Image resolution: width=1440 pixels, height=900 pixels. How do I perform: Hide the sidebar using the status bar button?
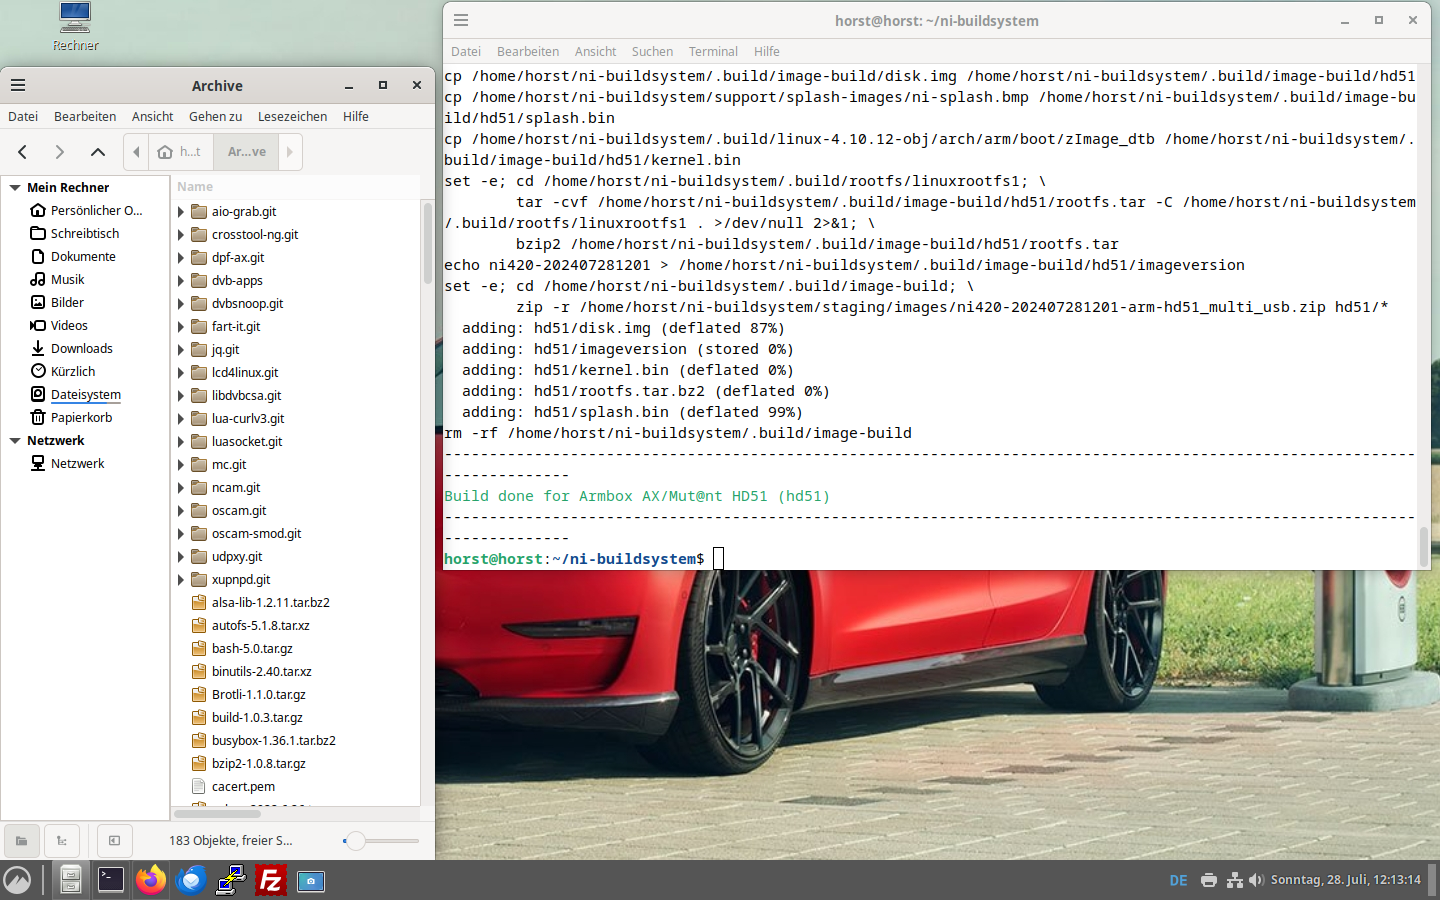tap(114, 841)
